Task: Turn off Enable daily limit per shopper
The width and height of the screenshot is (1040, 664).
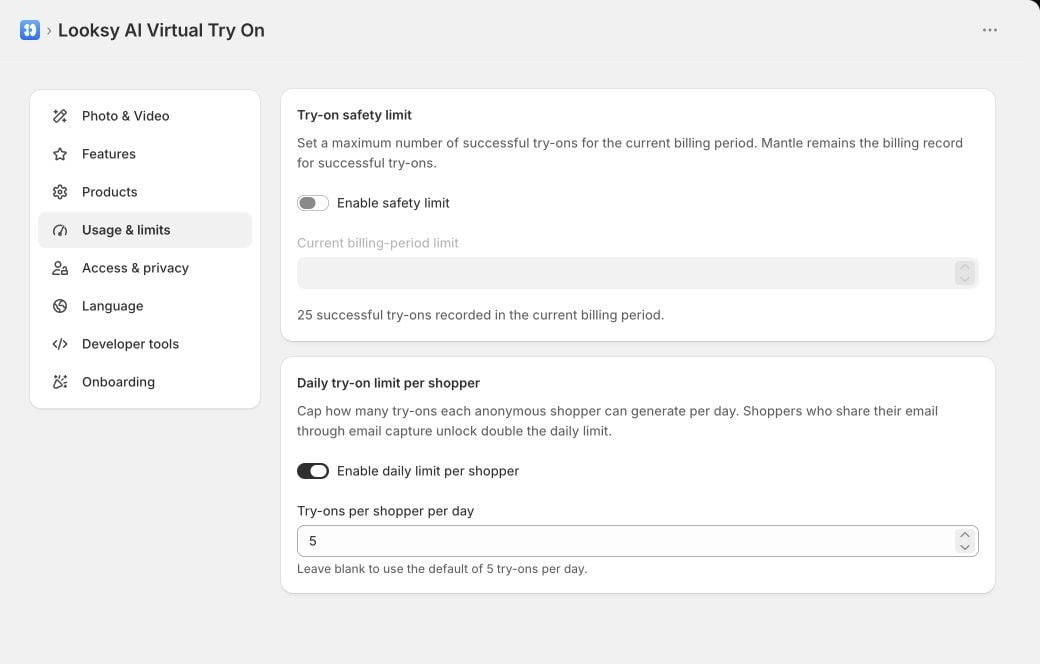Action: [x=312, y=471]
